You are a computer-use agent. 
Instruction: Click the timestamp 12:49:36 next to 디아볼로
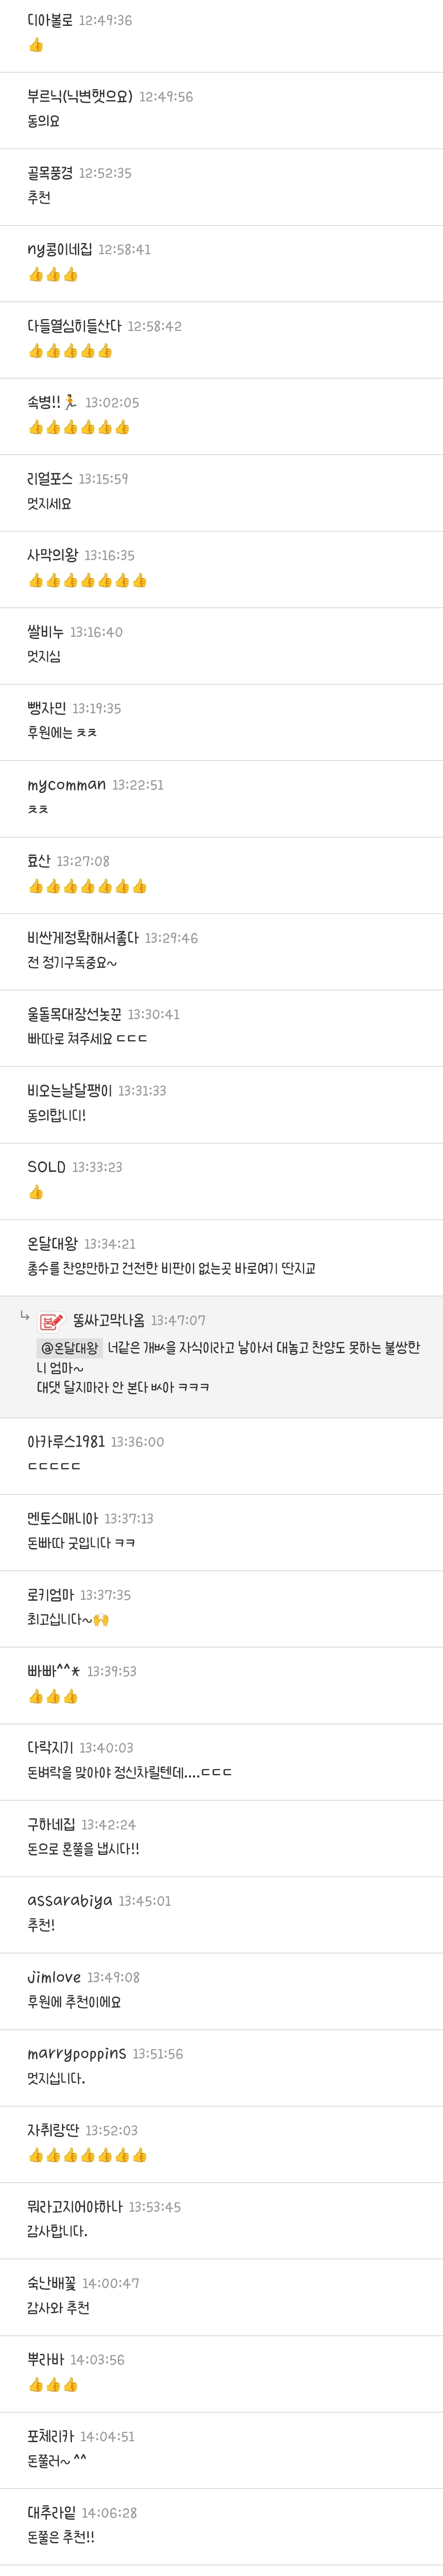pos(105,20)
